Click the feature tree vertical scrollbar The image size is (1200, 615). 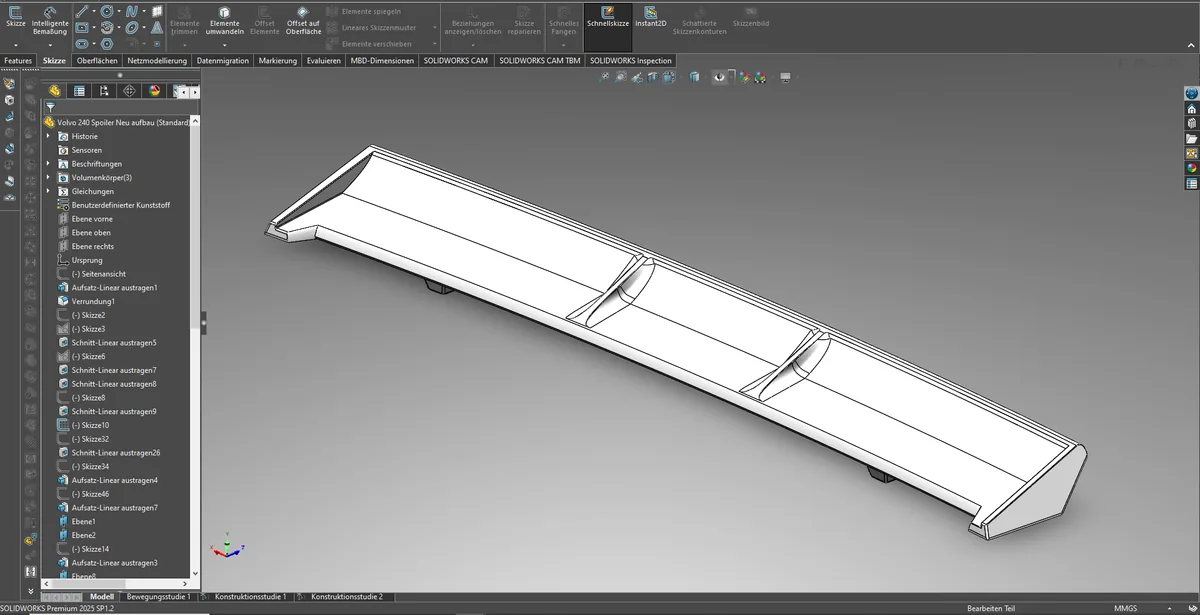pyautogui.click(x=196, y=345)
